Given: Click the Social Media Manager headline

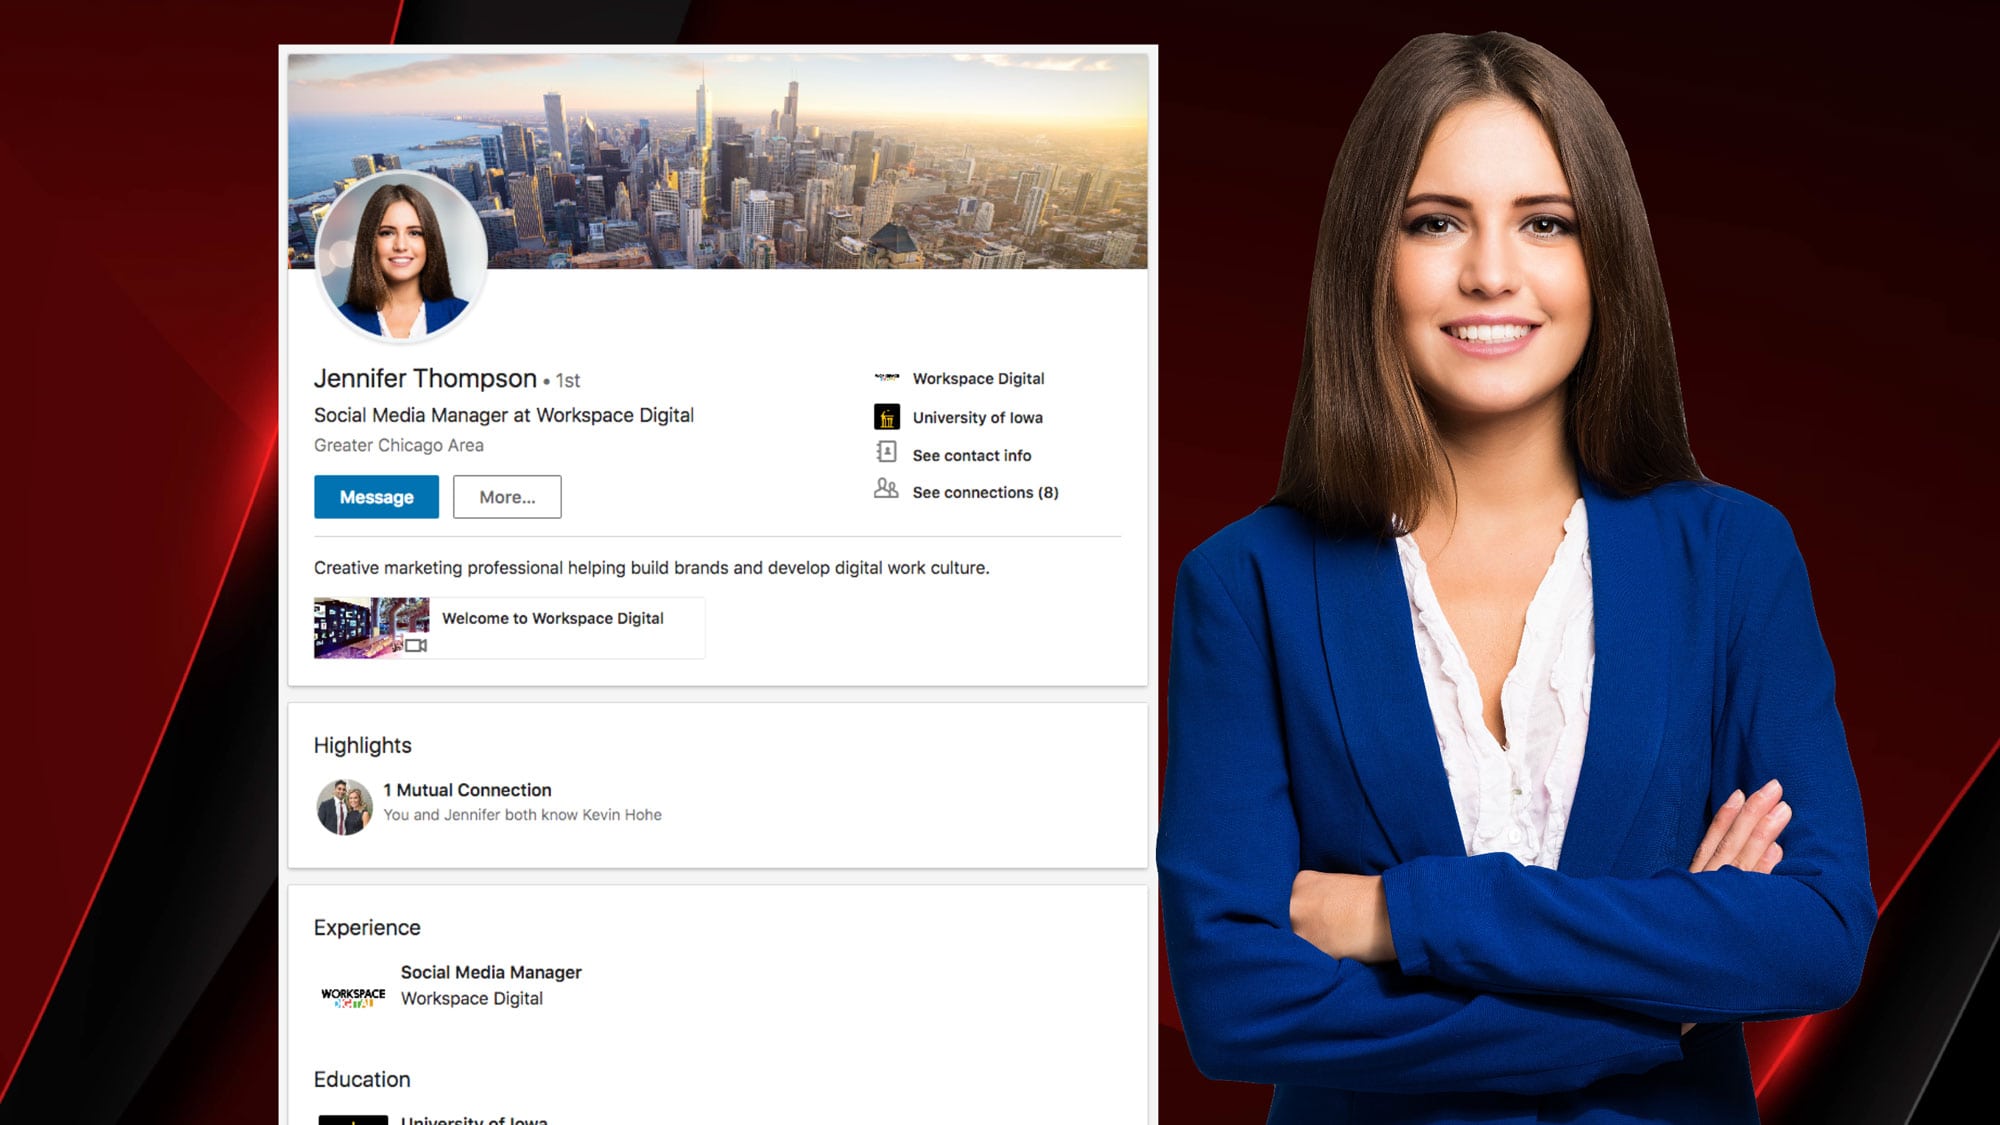Looking at the screenshot, I should coord(504,415).
